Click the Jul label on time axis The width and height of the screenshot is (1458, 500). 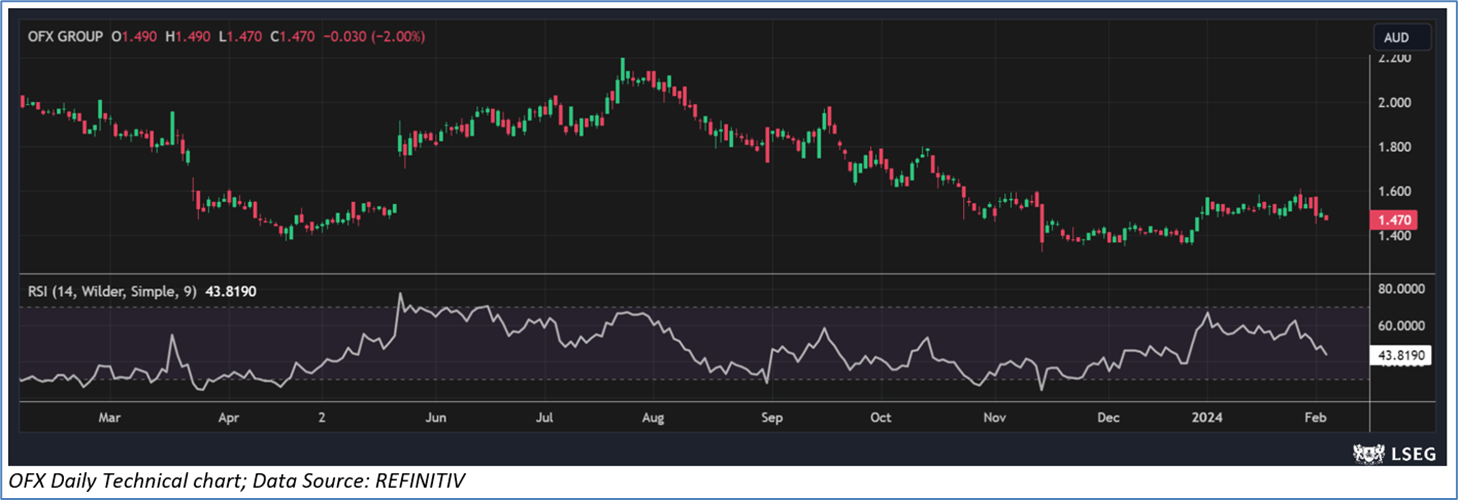point(545,416)
